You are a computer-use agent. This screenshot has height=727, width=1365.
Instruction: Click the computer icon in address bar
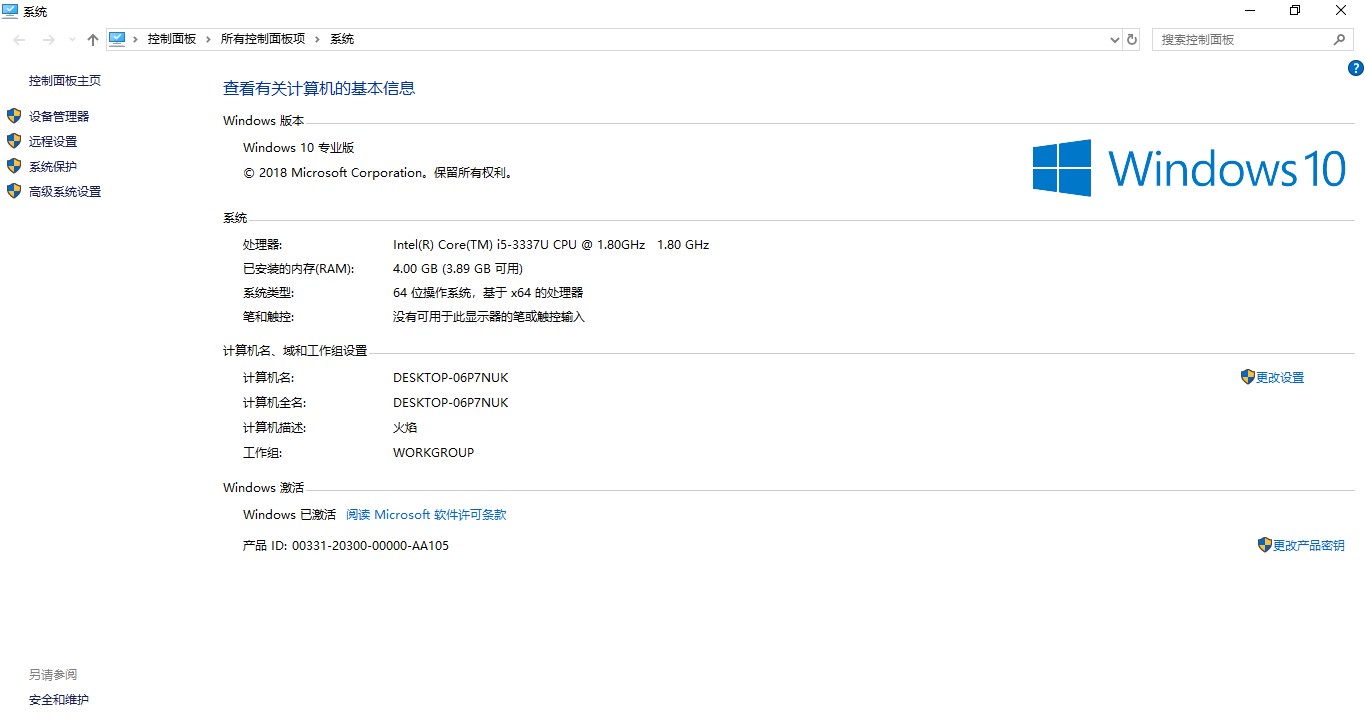coord(117,39)
